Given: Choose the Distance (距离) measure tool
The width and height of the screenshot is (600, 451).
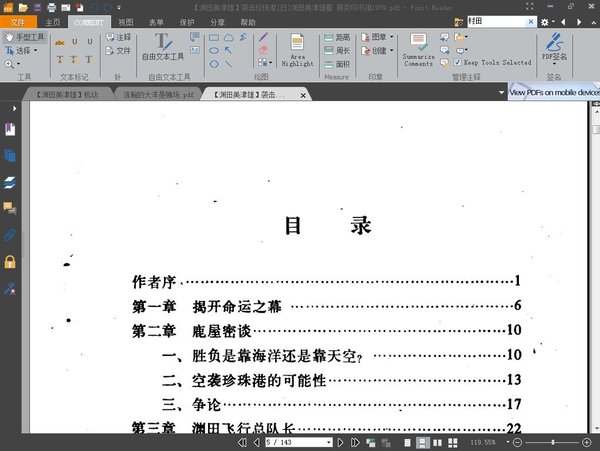Looking at the screenshot, I should click(337, 37).
